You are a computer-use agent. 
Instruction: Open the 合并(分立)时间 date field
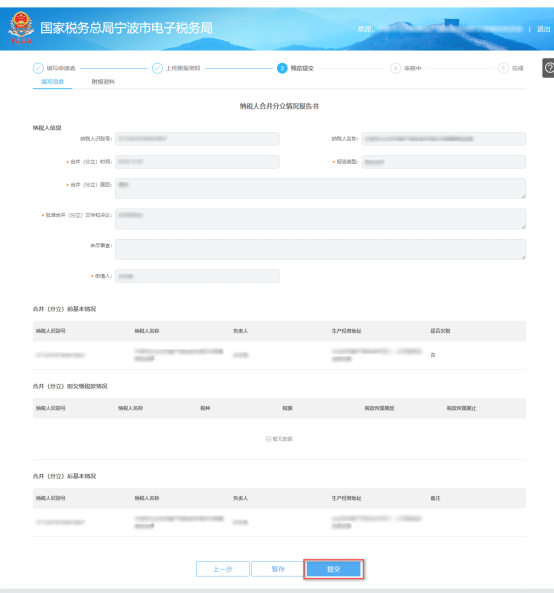197,162
